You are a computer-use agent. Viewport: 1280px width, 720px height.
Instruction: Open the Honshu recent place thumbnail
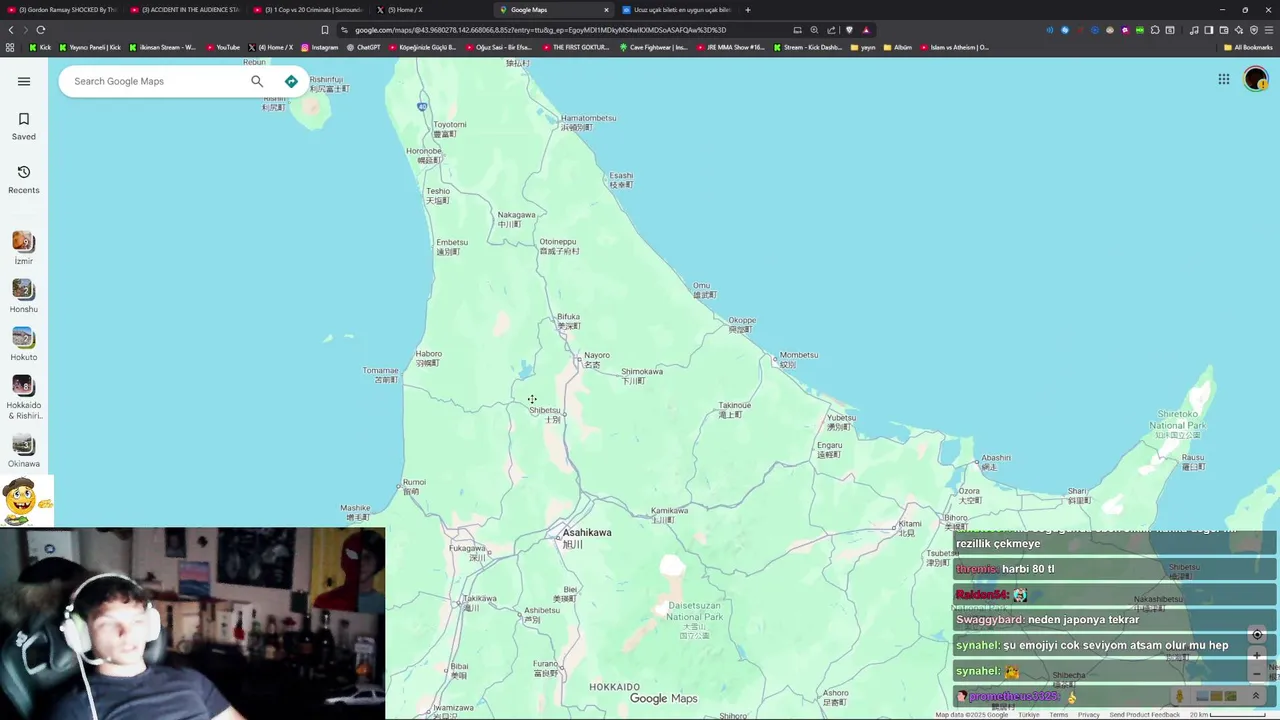click(23, 290)
